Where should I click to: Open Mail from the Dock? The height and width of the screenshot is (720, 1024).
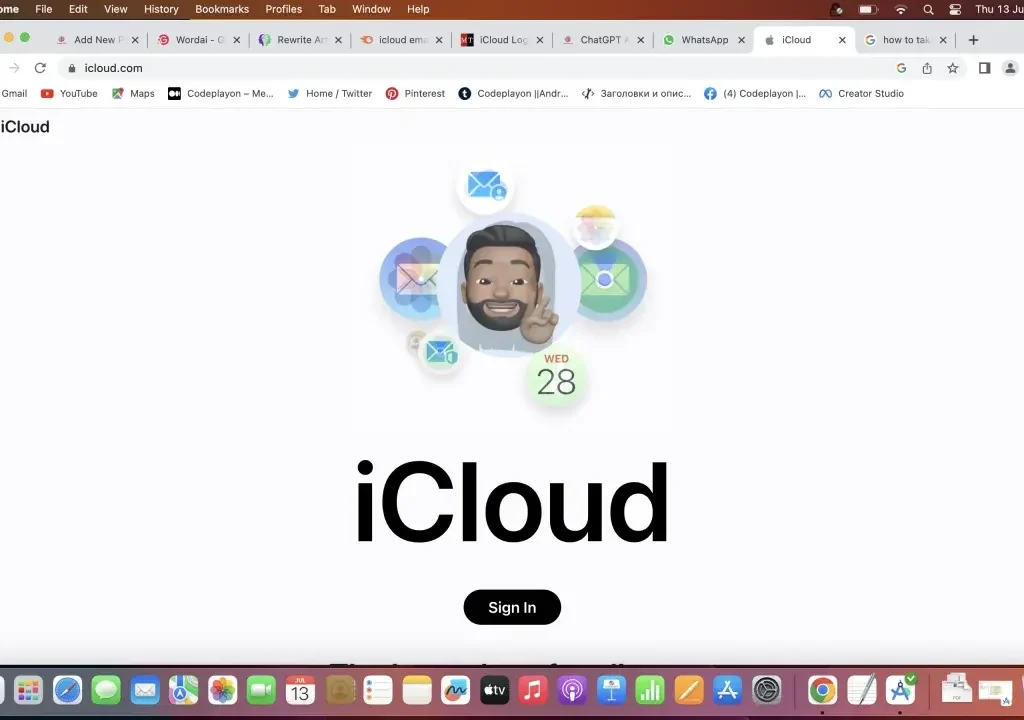click(145, 690)
